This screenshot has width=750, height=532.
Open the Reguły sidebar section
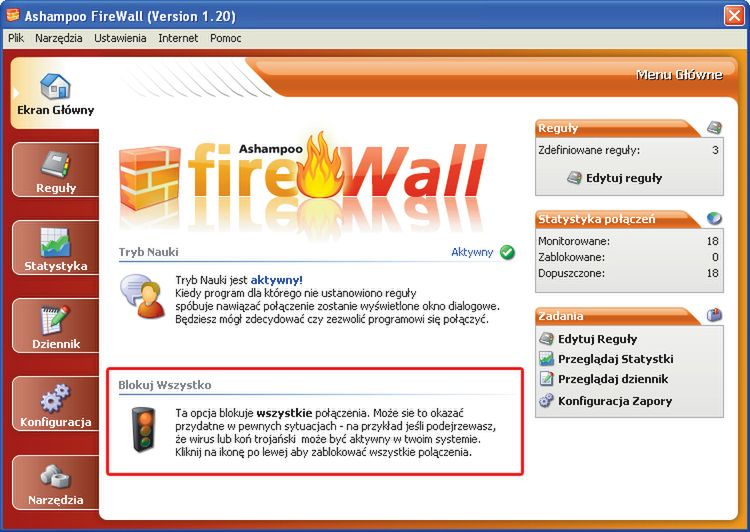click(55, 170)
